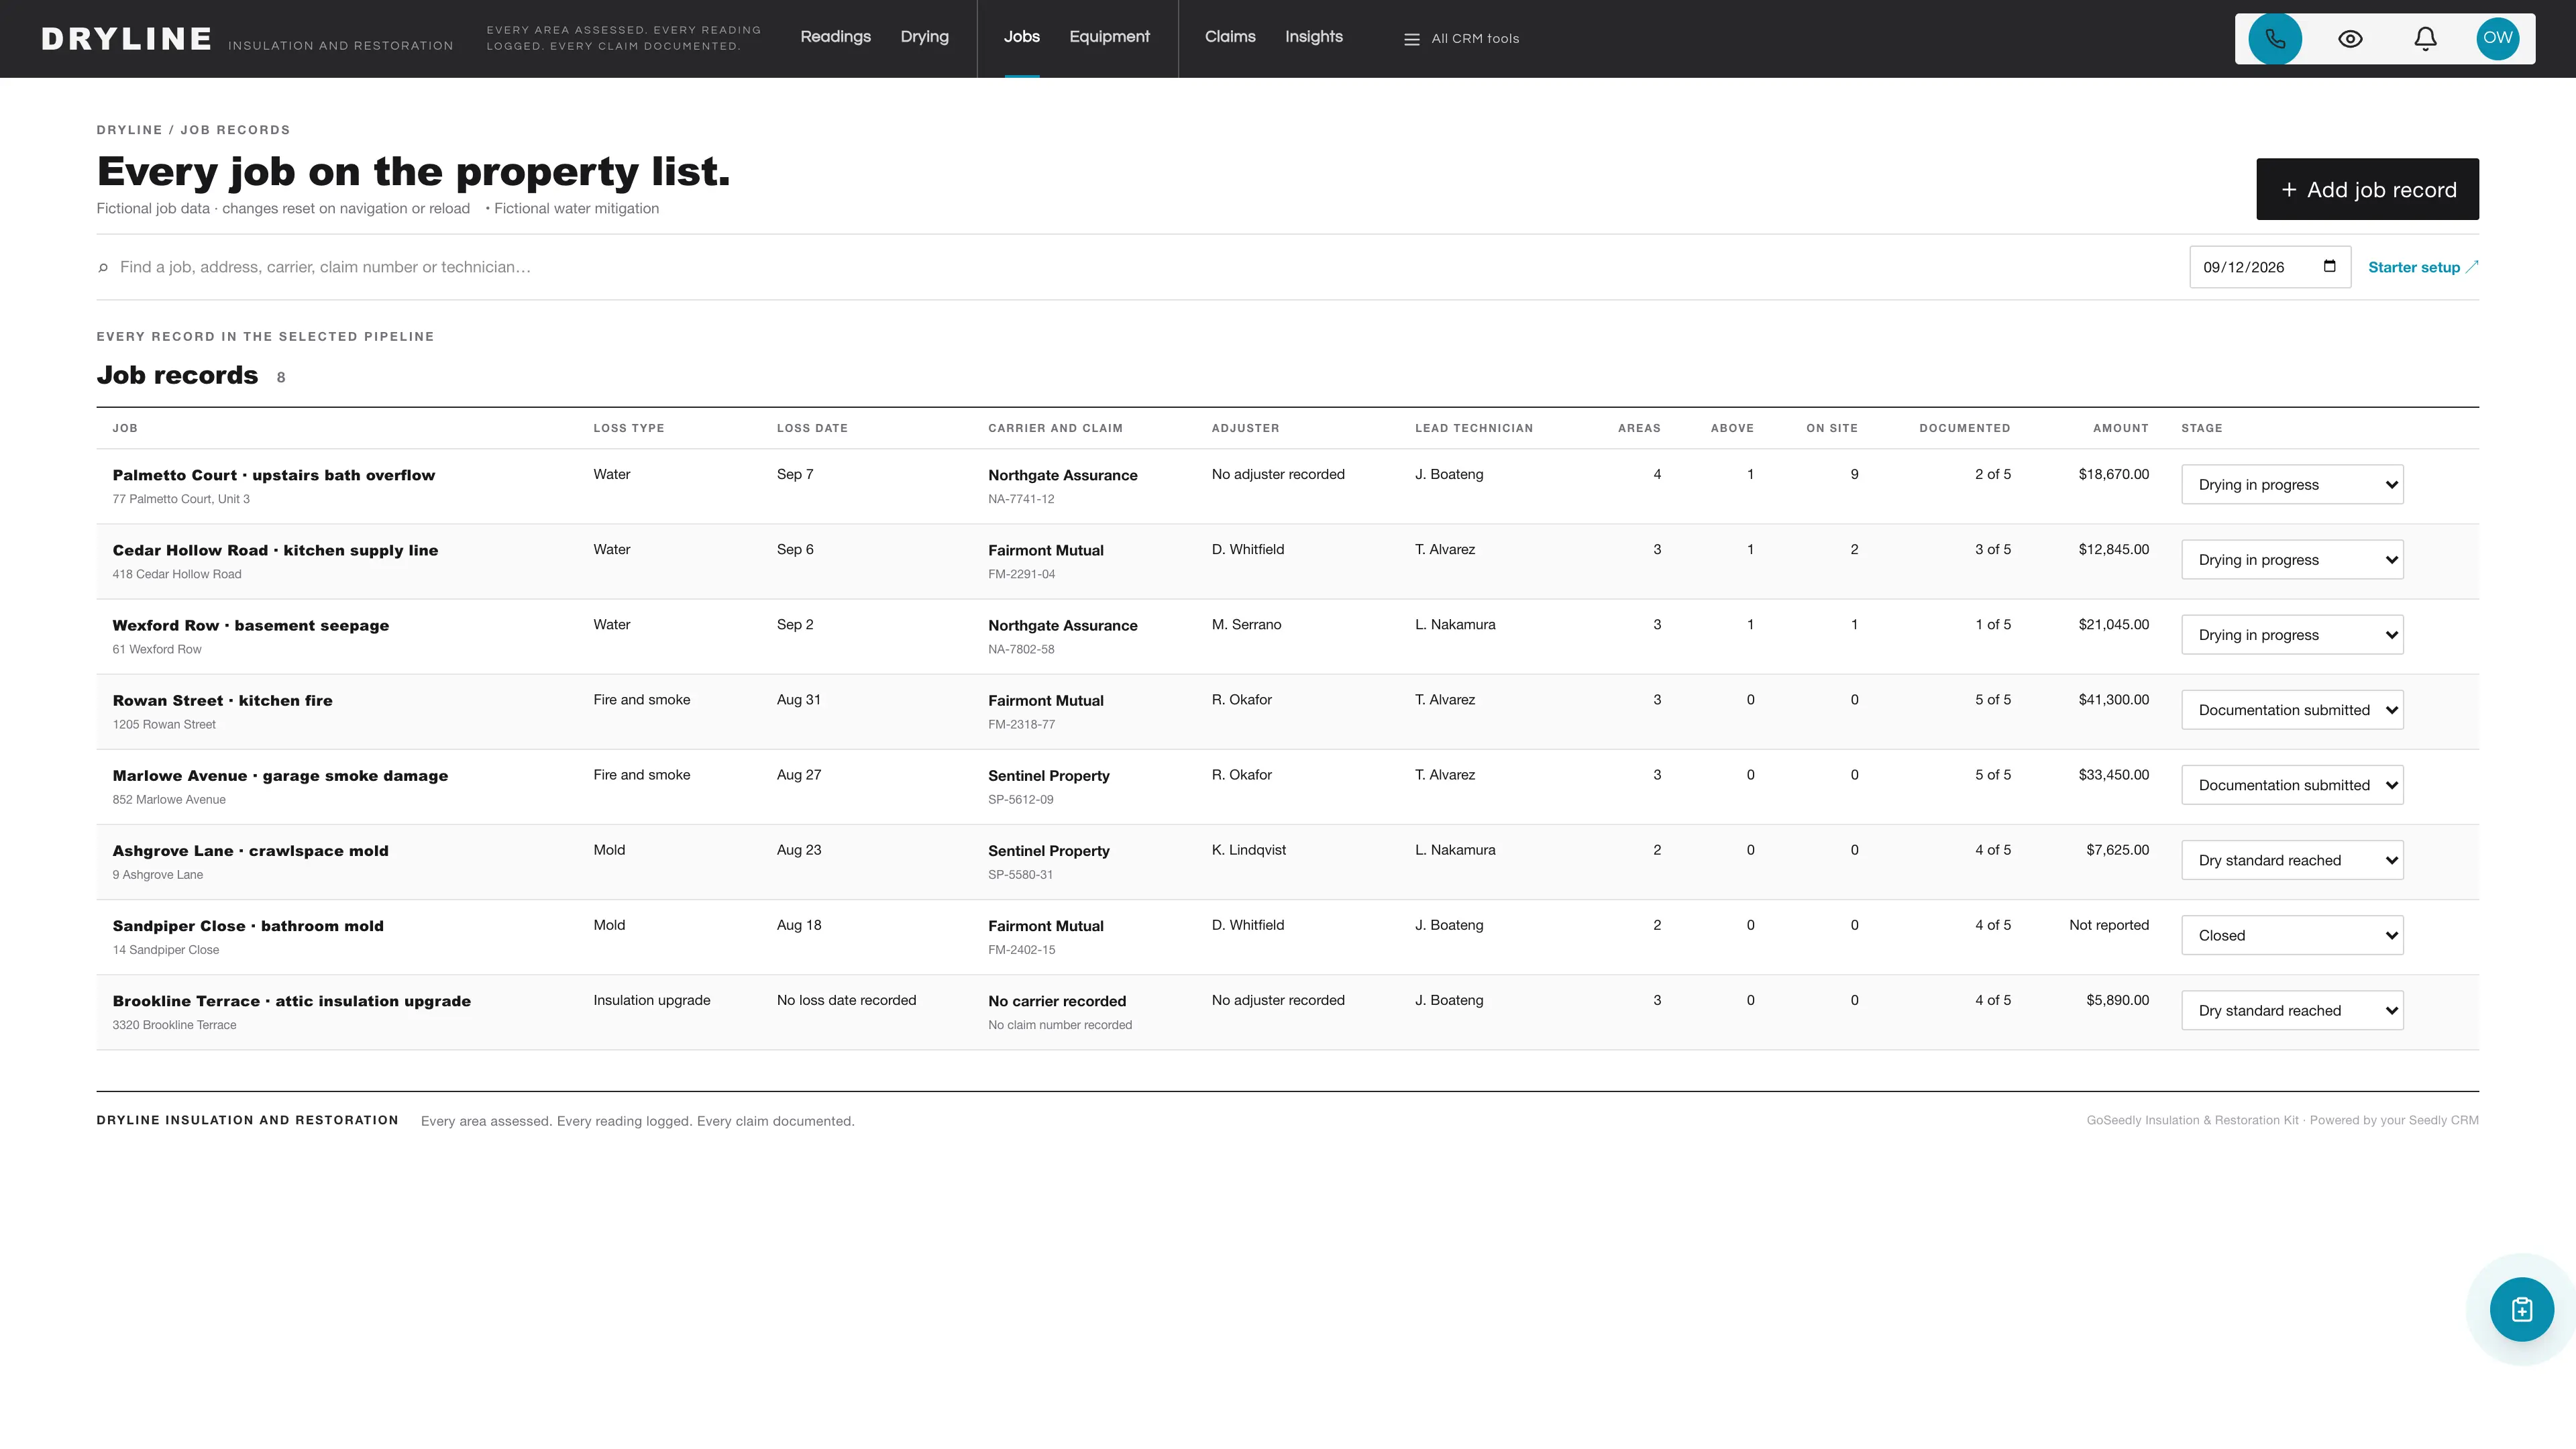Screen dimensions: 2576x1449
Task: Go to the Drying tab
Action: coord(924,37)
